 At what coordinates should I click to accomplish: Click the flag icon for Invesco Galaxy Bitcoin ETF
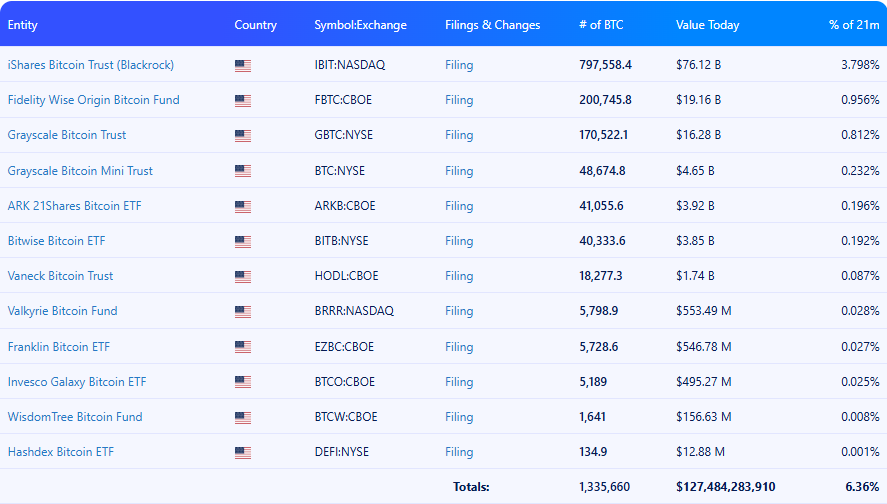pyautogui.click(x=243, y=382)
